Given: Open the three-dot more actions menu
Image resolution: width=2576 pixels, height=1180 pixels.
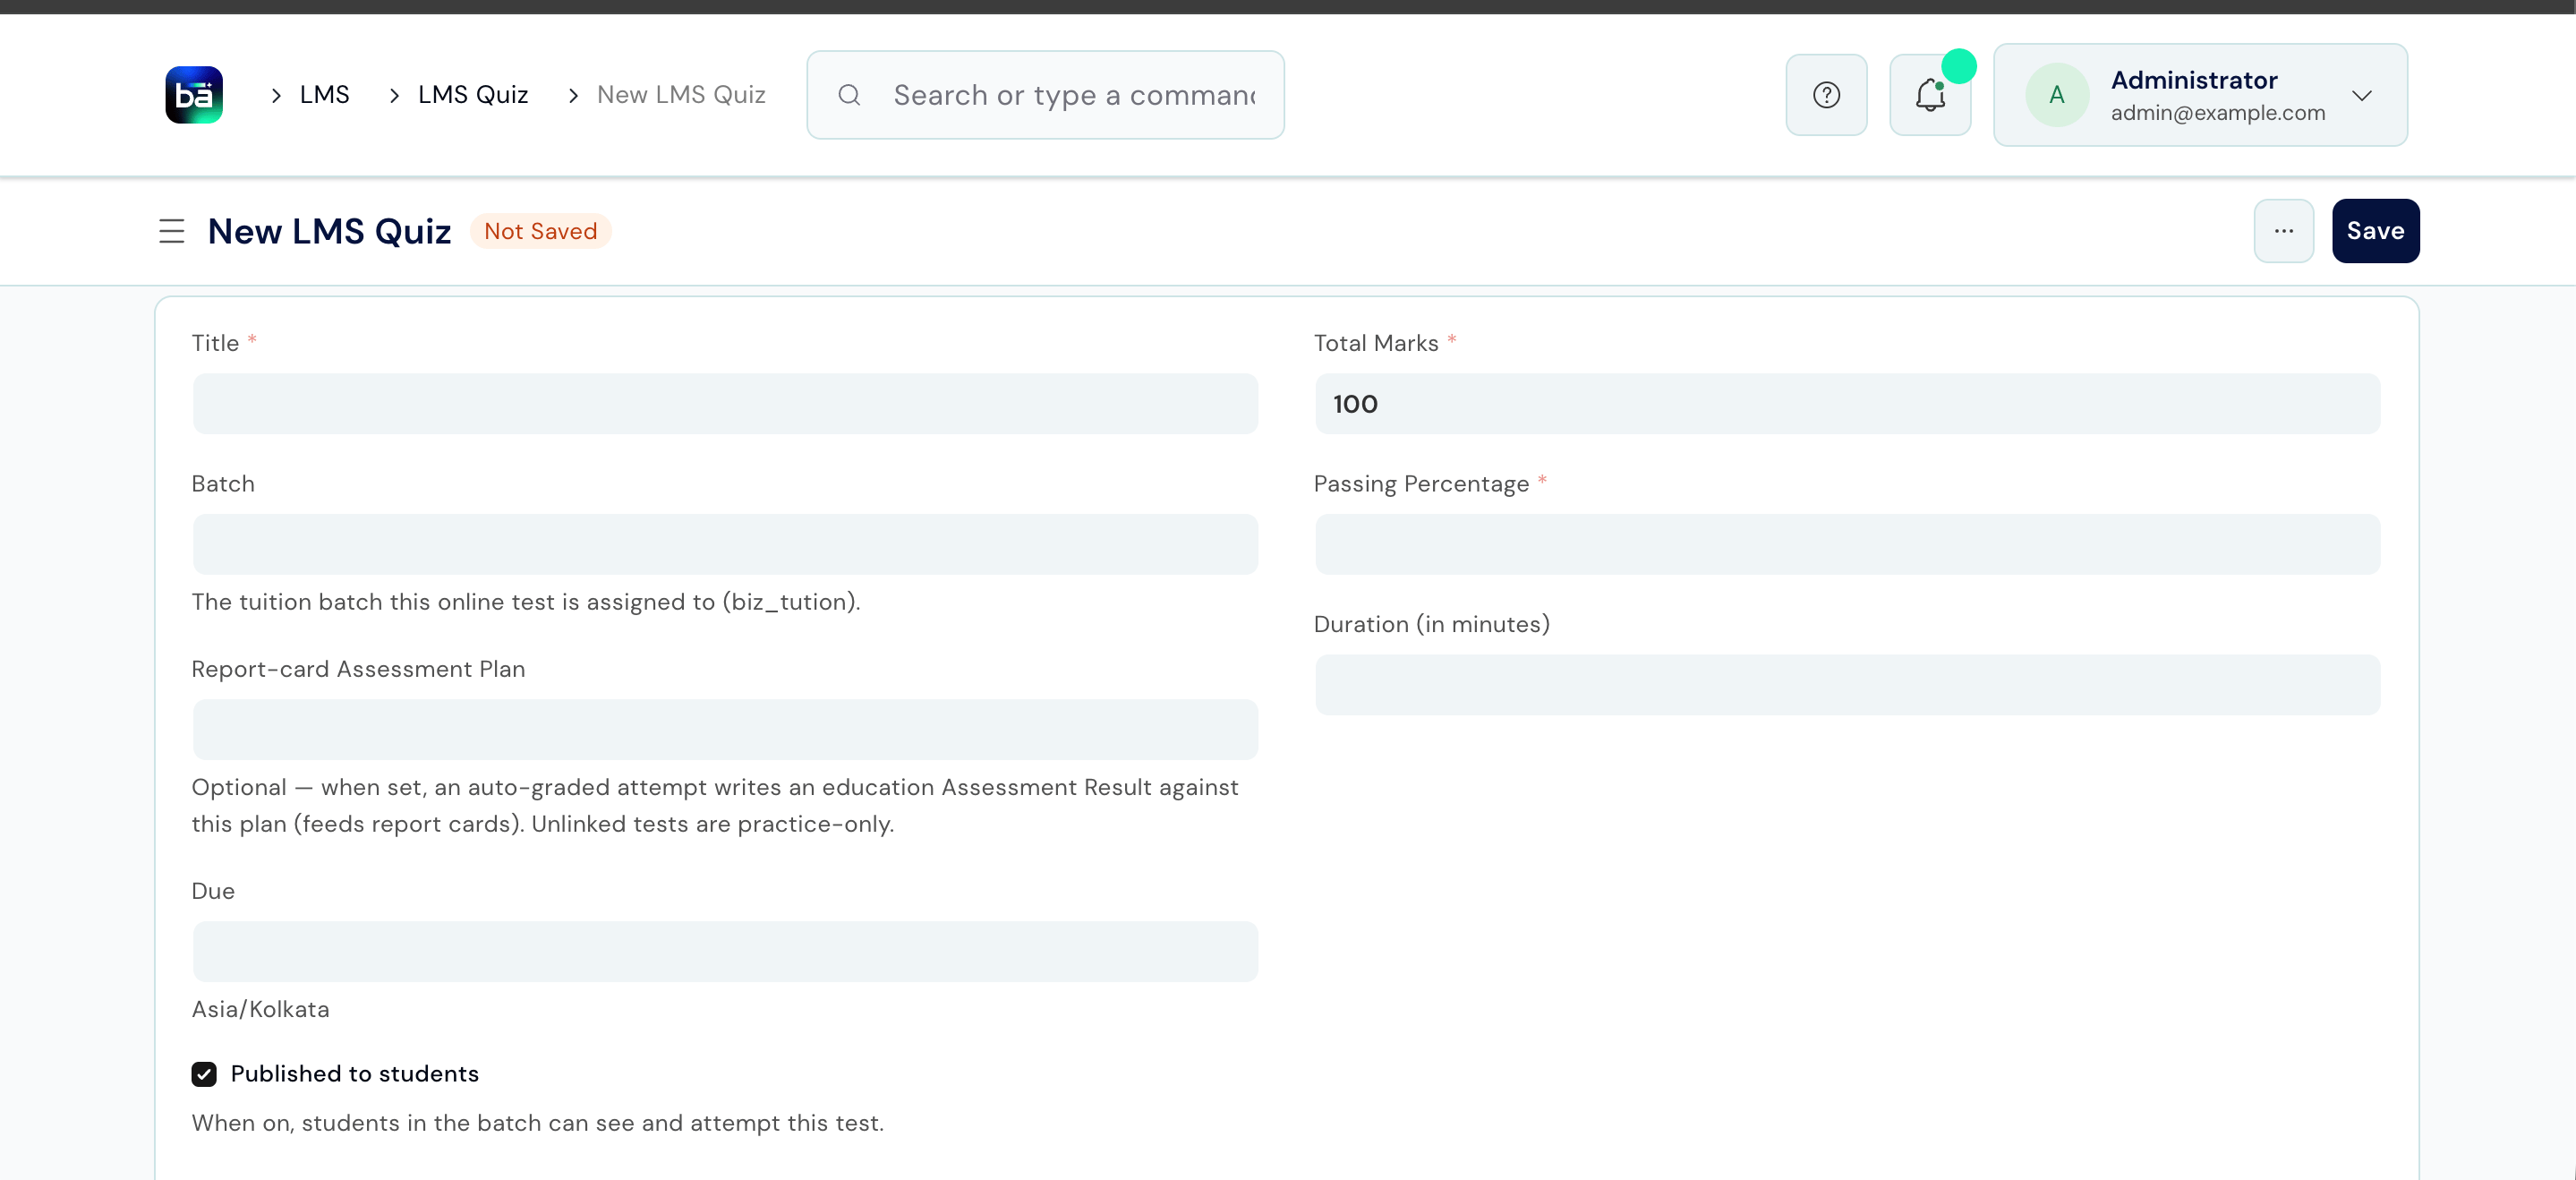Looking at the screenshot, I should pyautogui.click(x=2283, y=231).
